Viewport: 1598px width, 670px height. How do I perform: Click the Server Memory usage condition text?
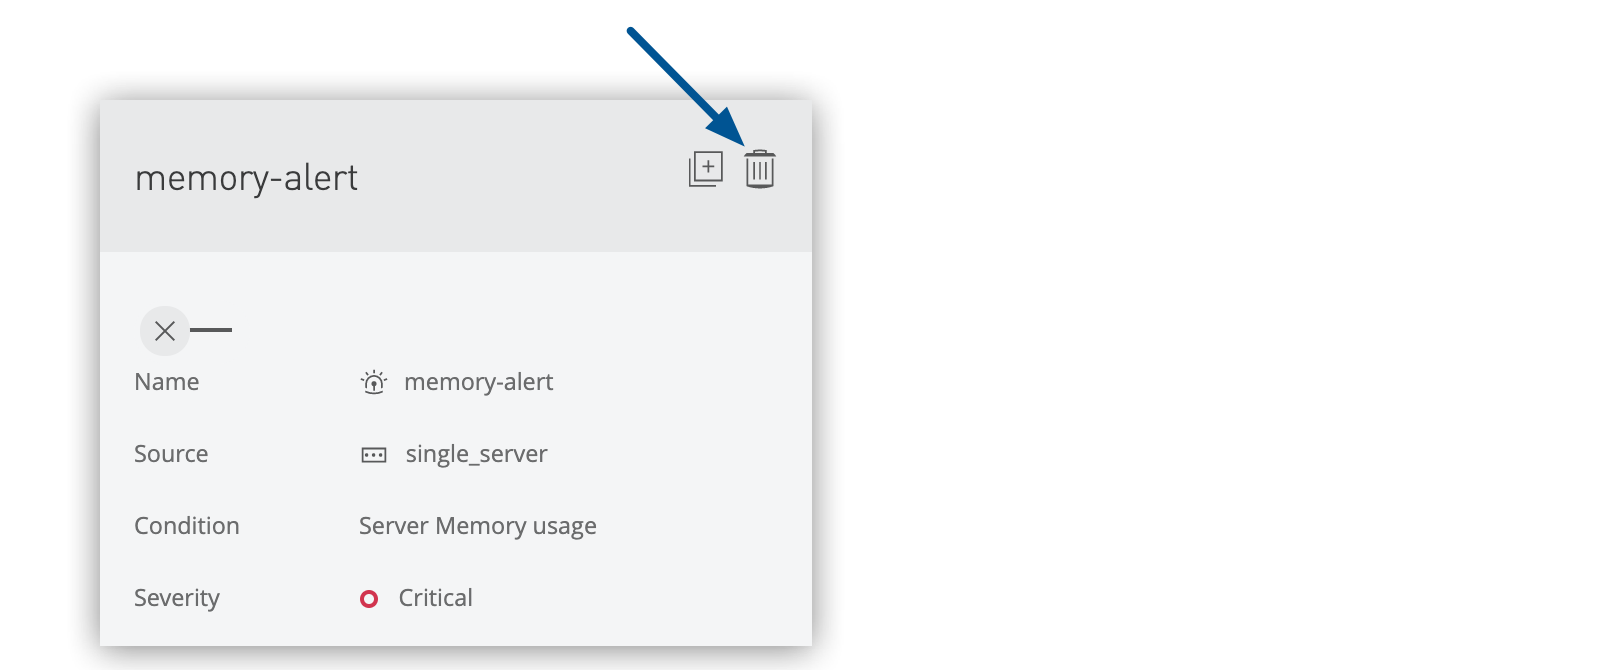[477, 526]
